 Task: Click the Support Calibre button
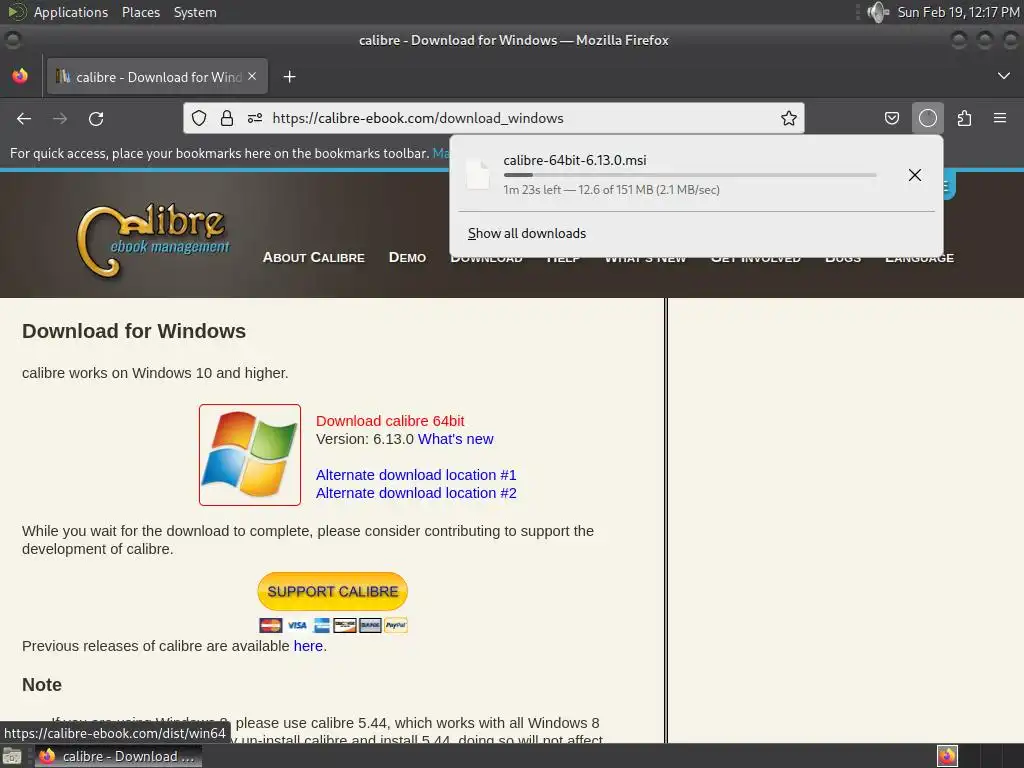(332, 591)
